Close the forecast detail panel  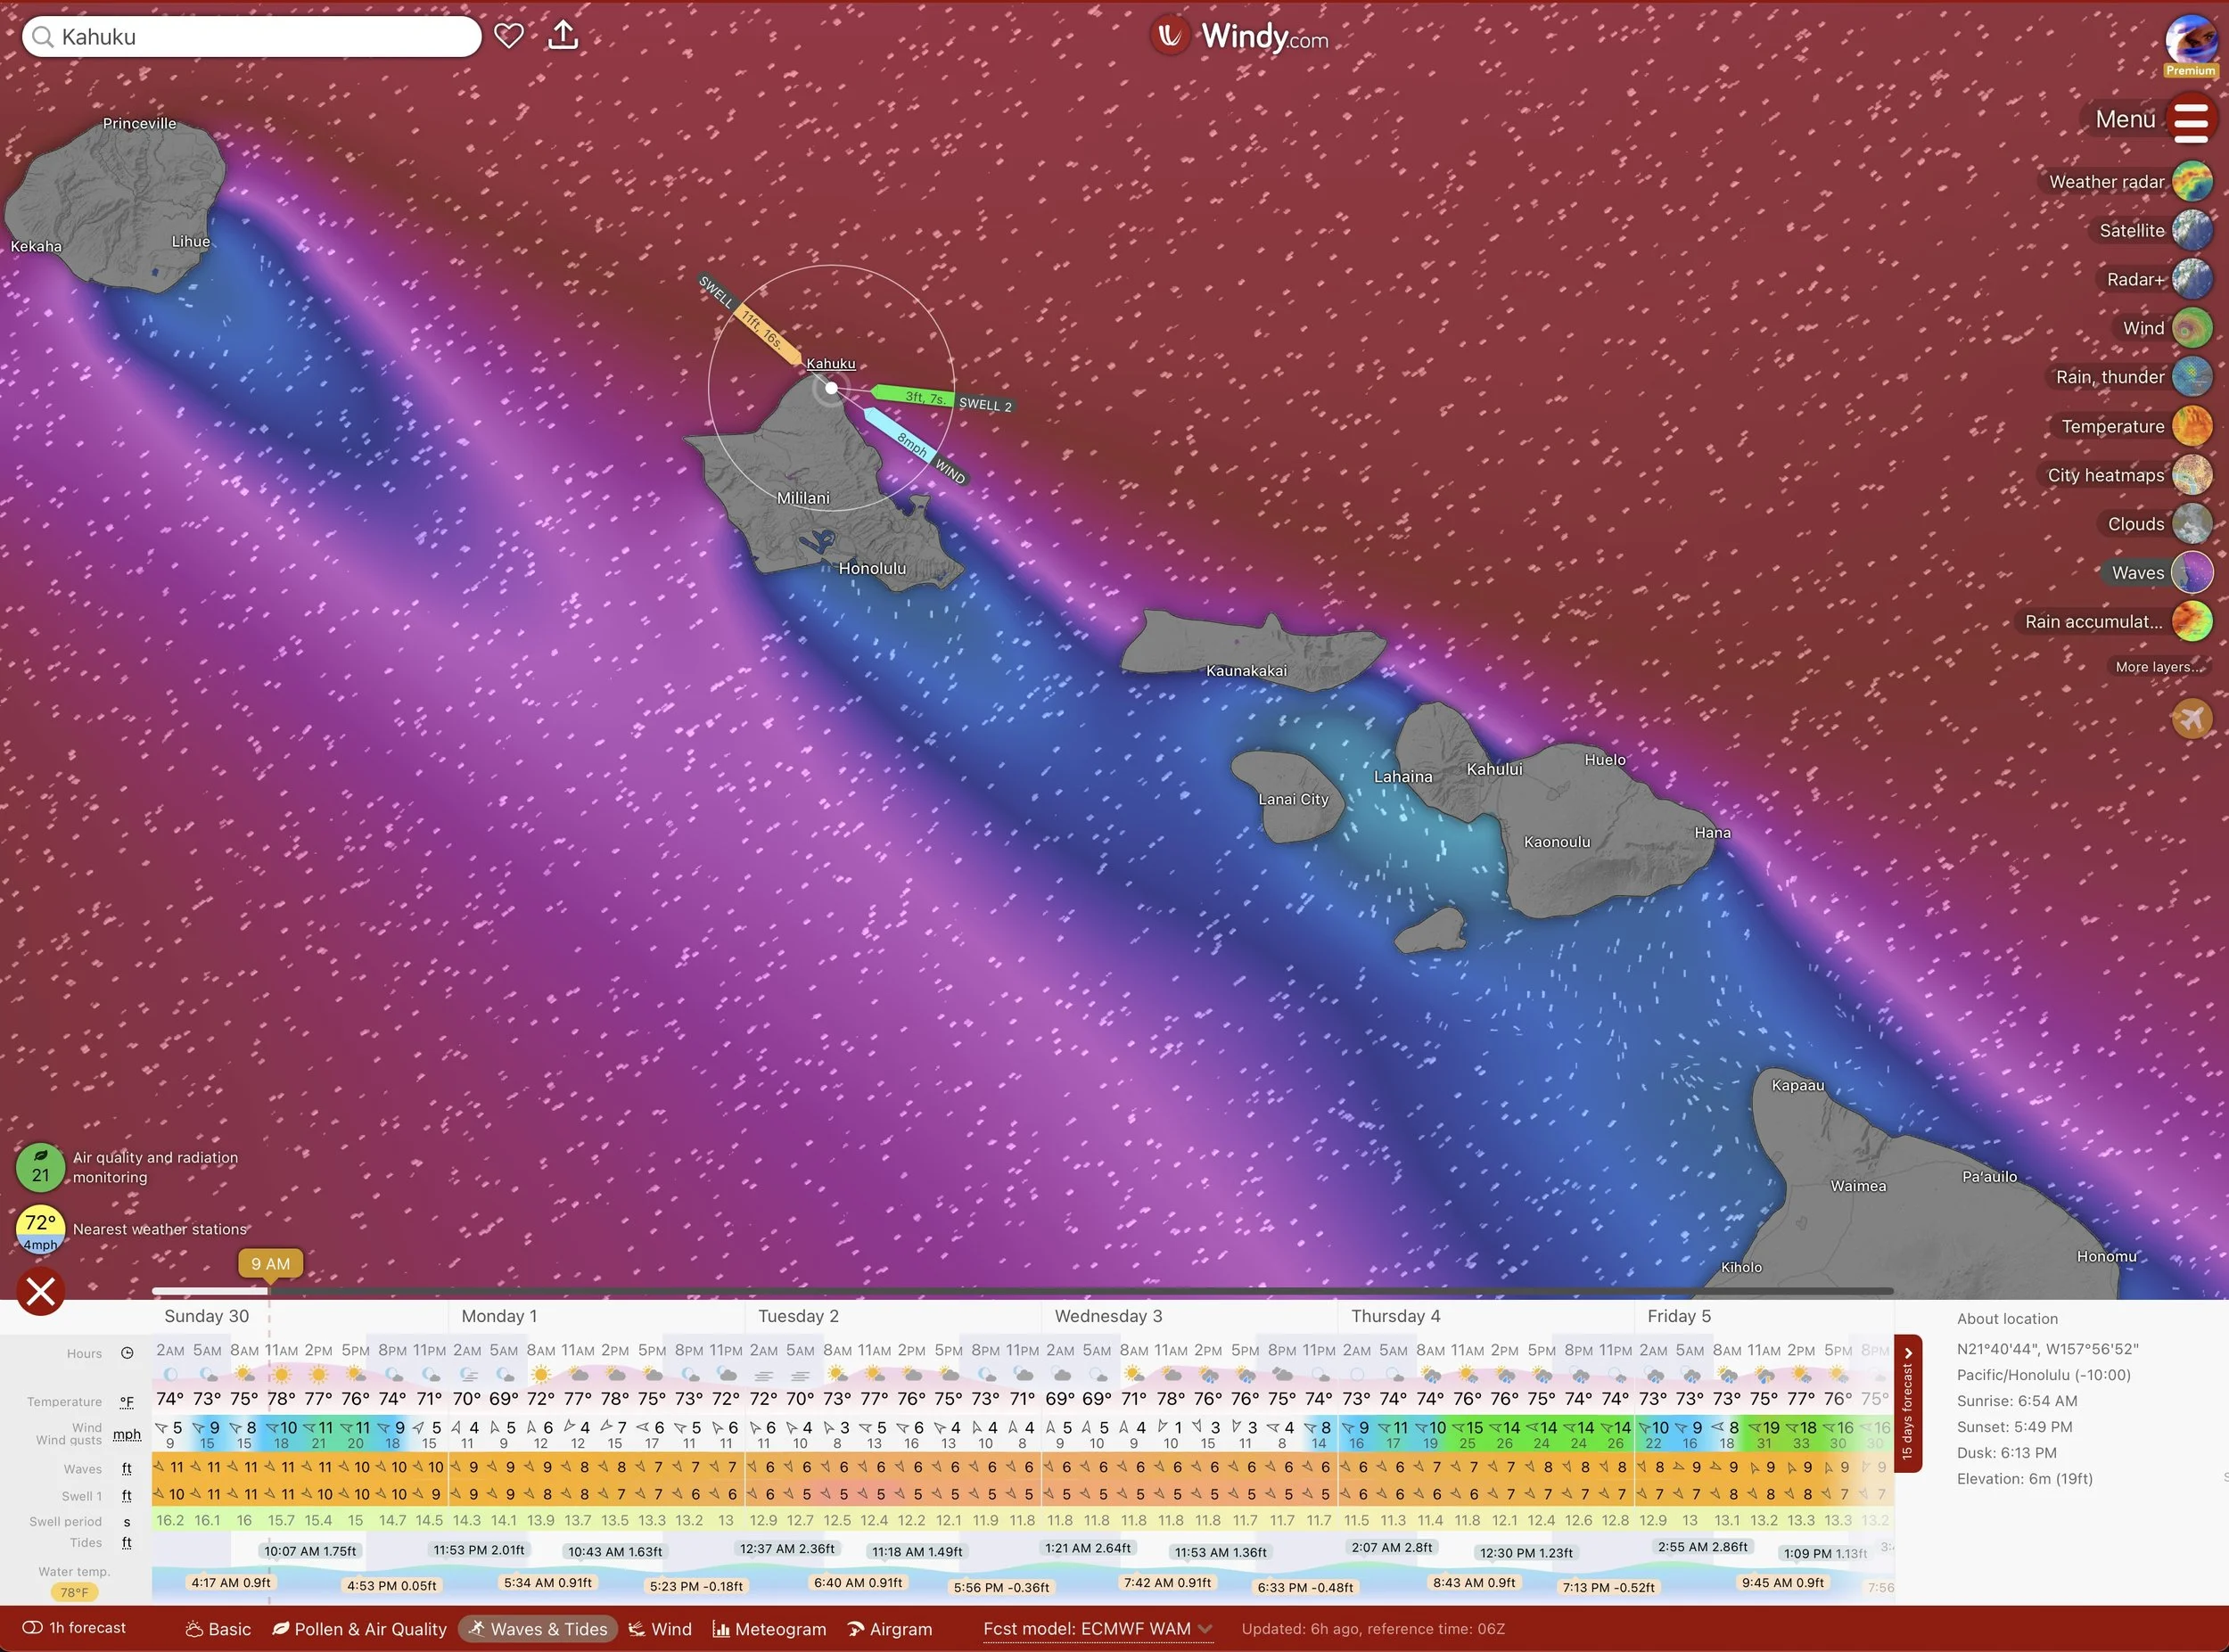point(41,1291)
